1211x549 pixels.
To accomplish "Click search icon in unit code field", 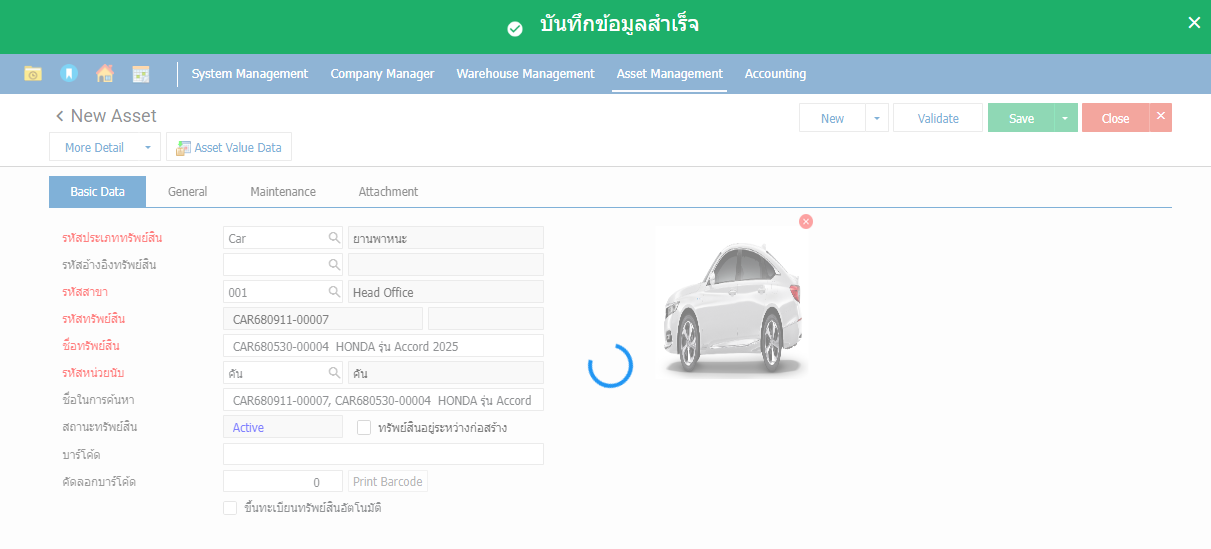I will pyautogui.click(x=334, y=373).
